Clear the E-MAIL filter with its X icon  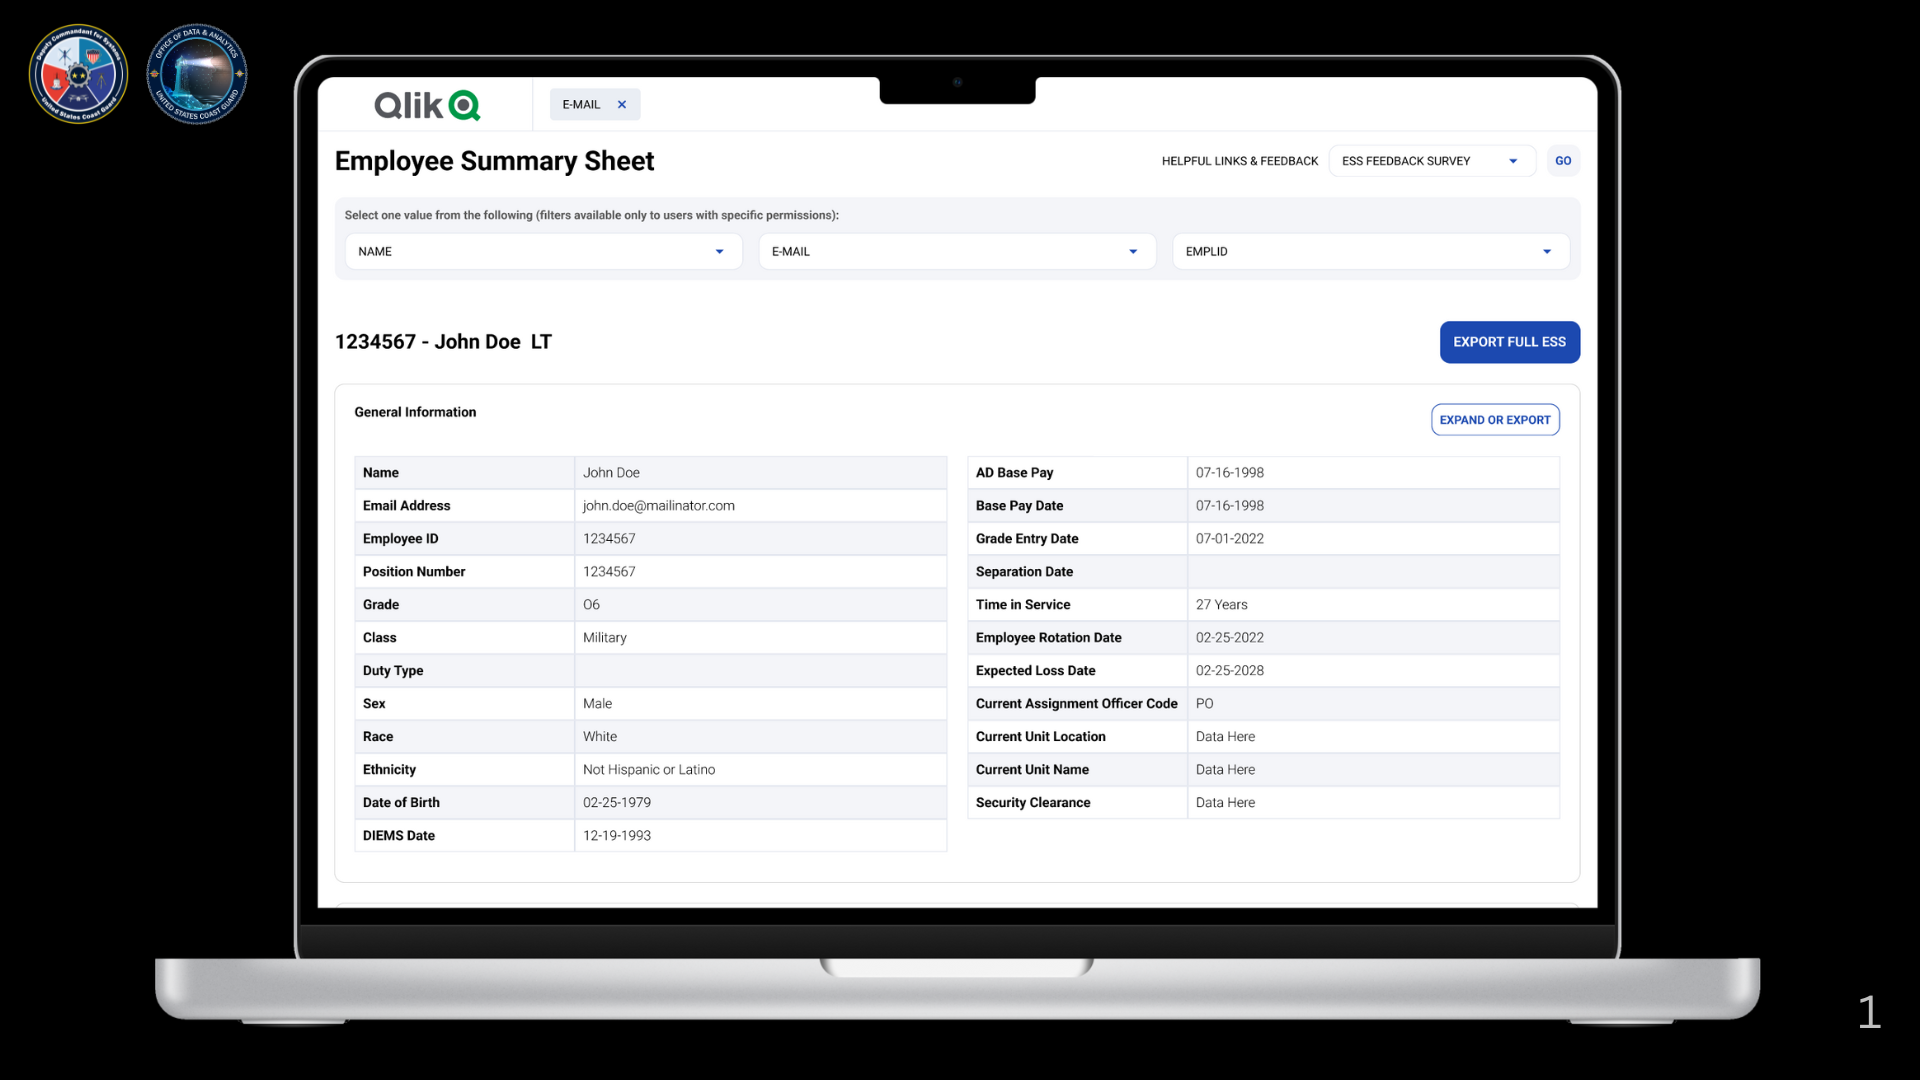point(621,104)
